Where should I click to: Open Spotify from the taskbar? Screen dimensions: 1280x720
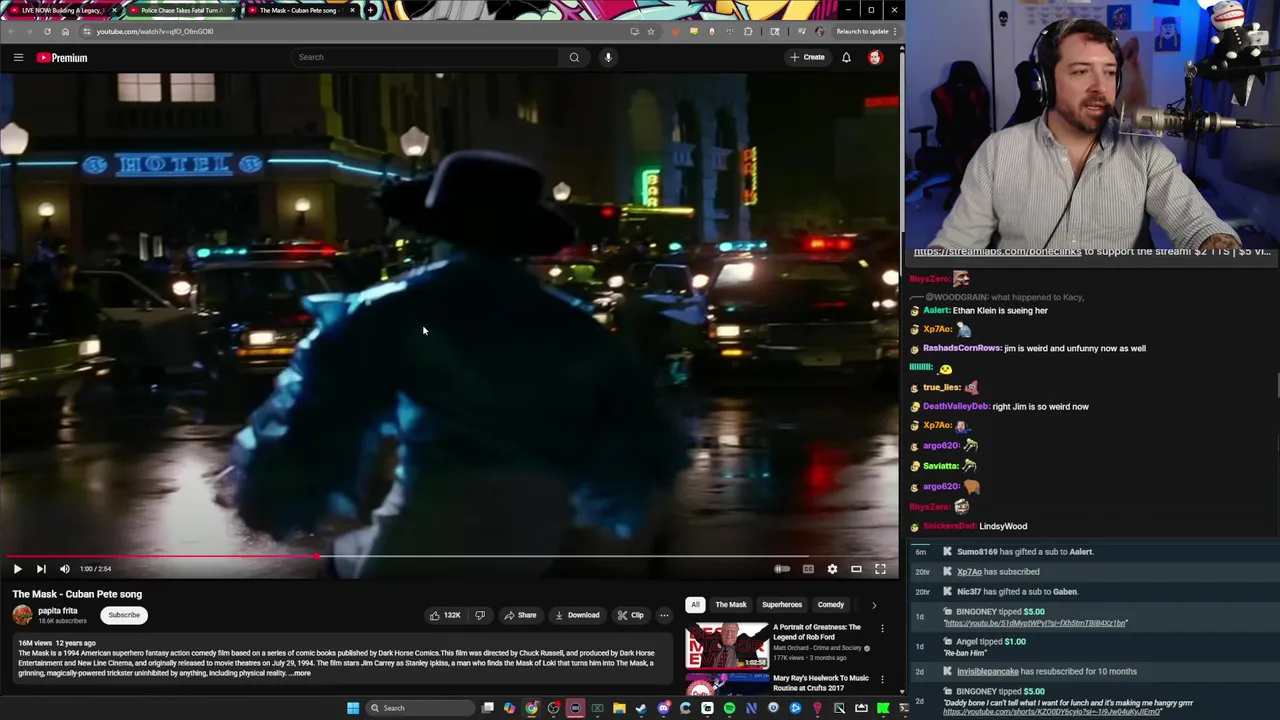point(729,708)
